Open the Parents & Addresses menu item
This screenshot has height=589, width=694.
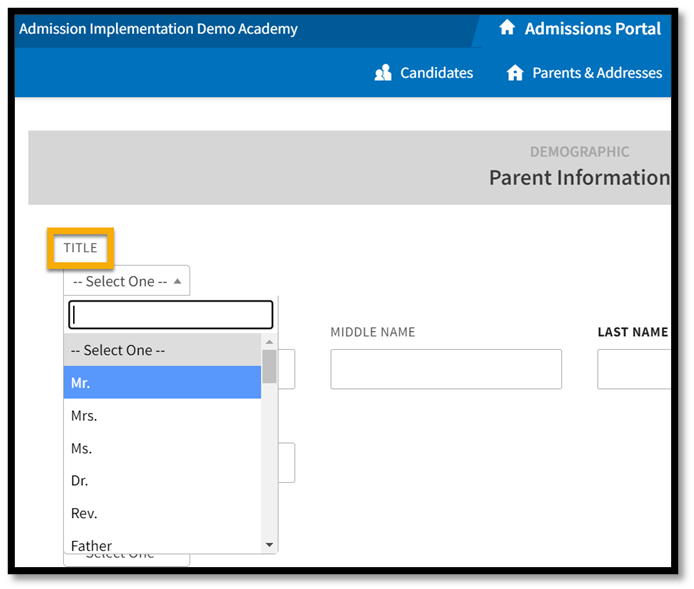(584, 73)
